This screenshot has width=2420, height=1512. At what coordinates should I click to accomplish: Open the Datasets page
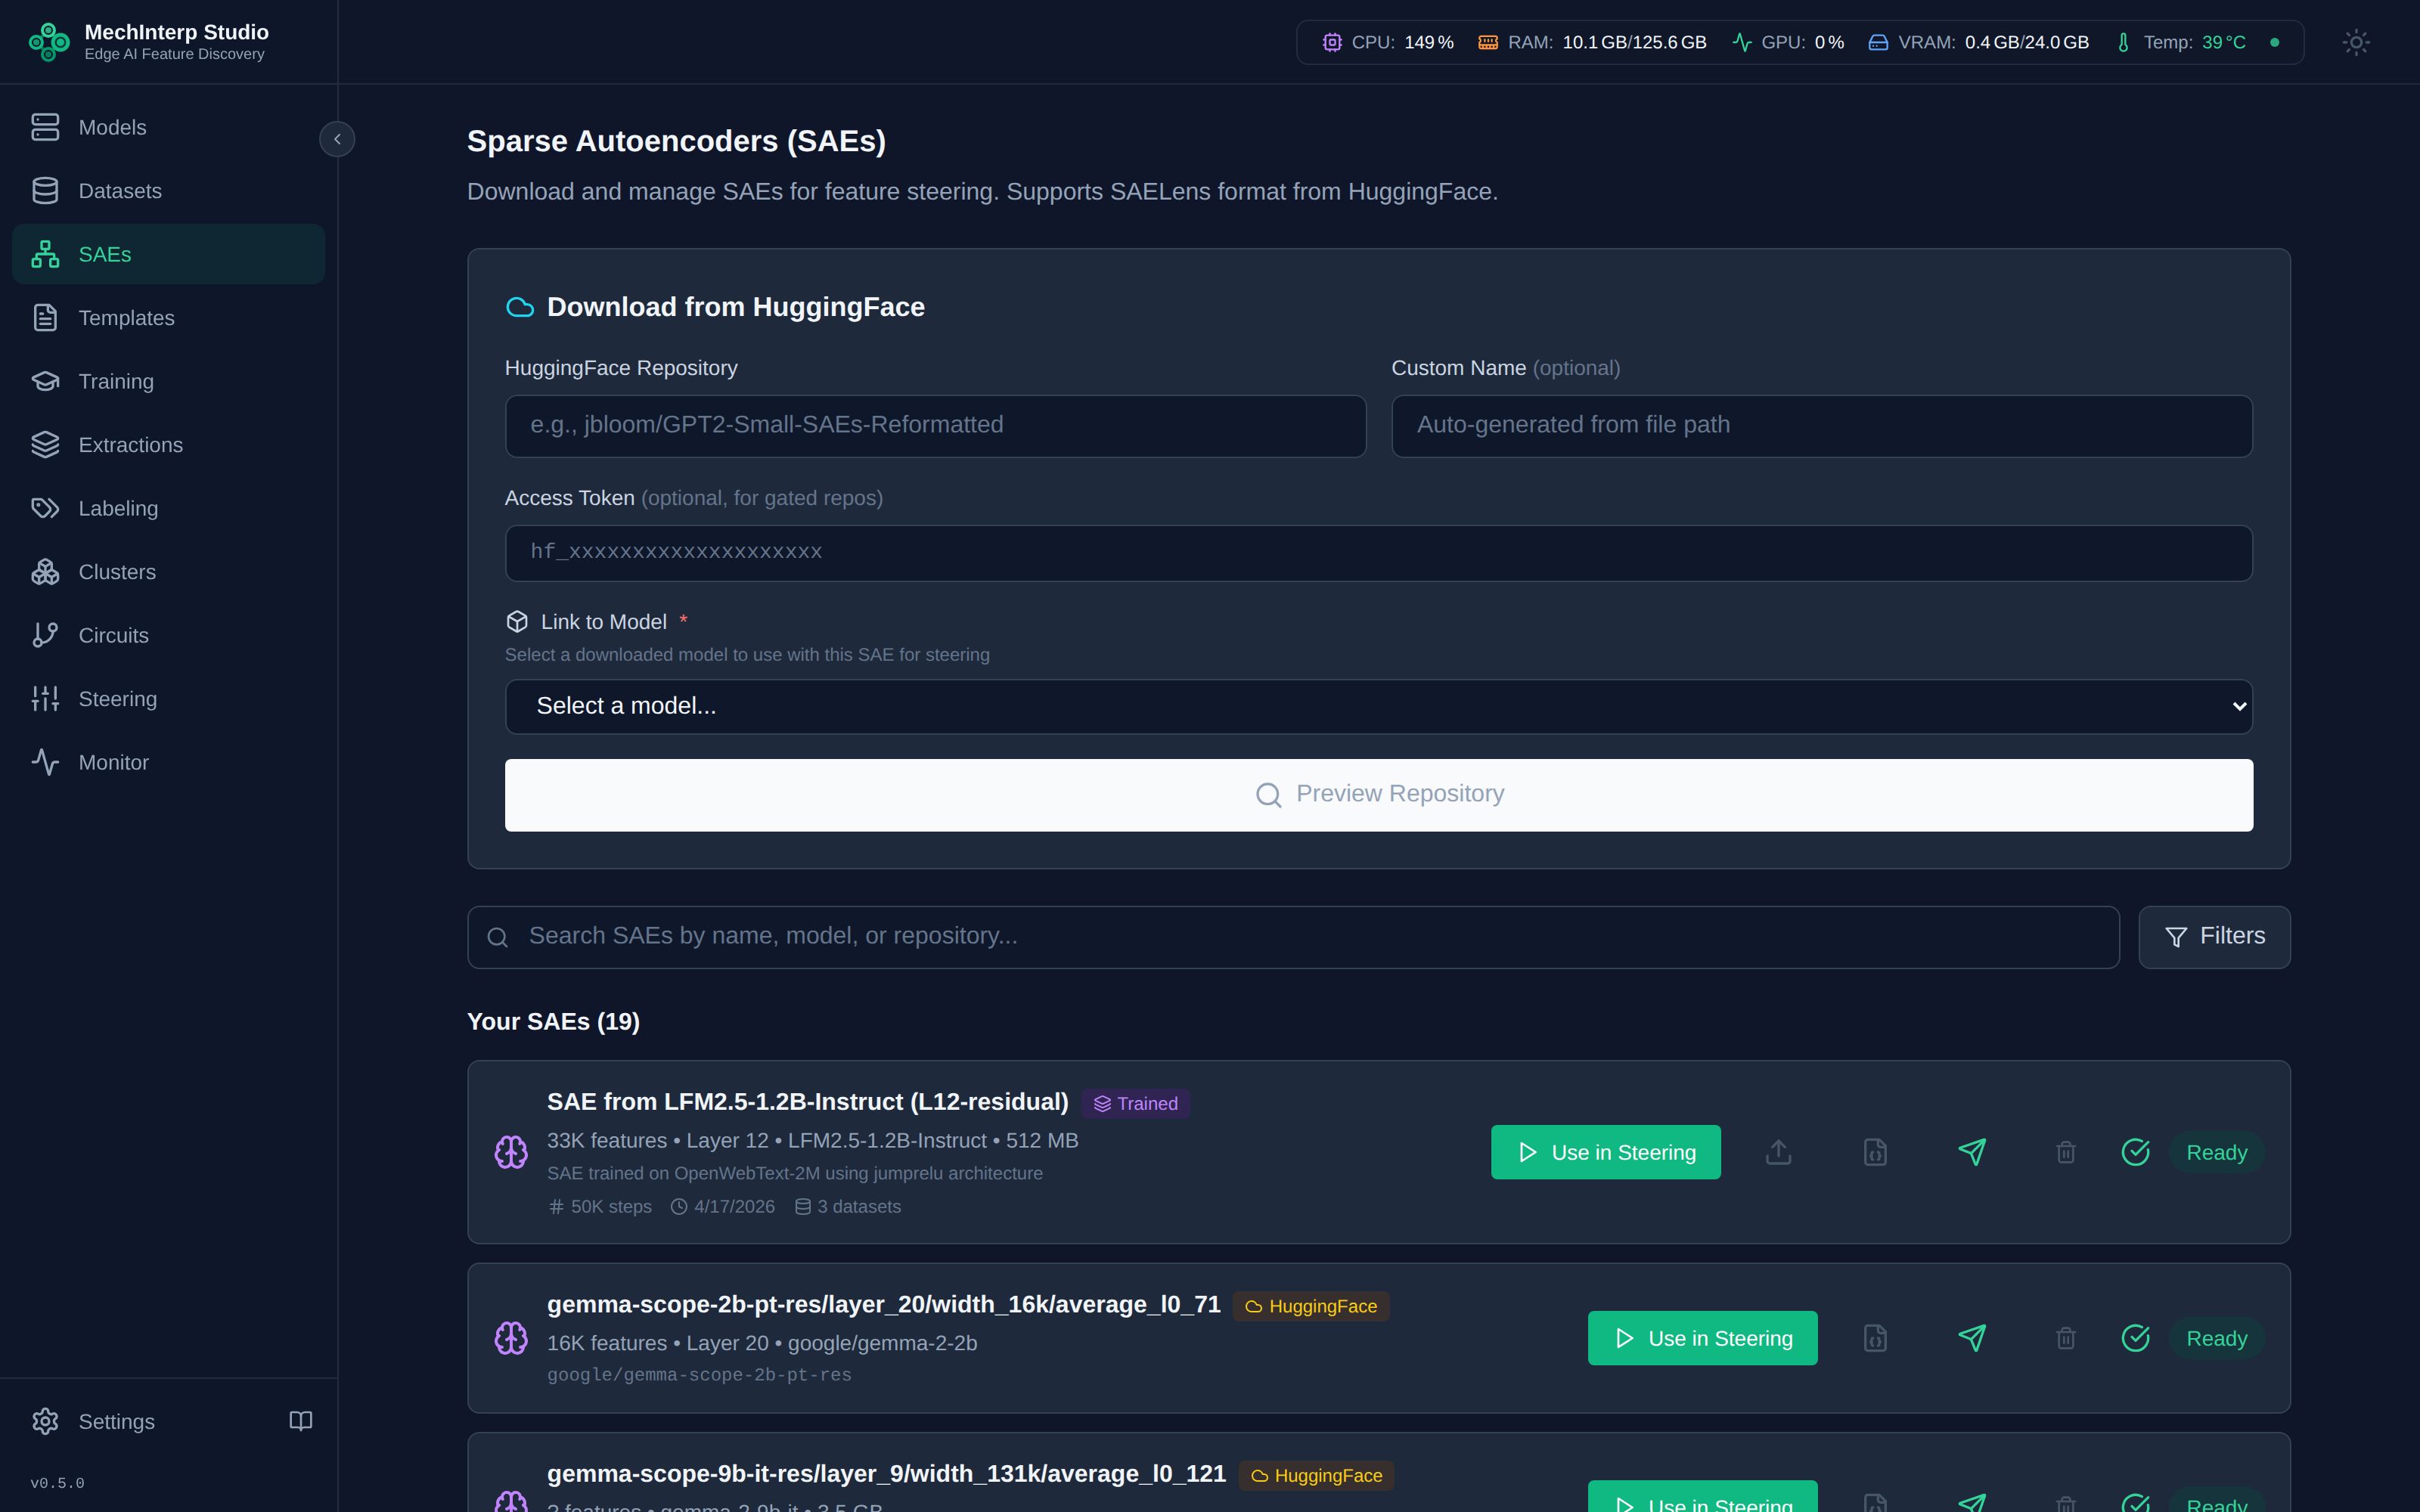point(168,191)
